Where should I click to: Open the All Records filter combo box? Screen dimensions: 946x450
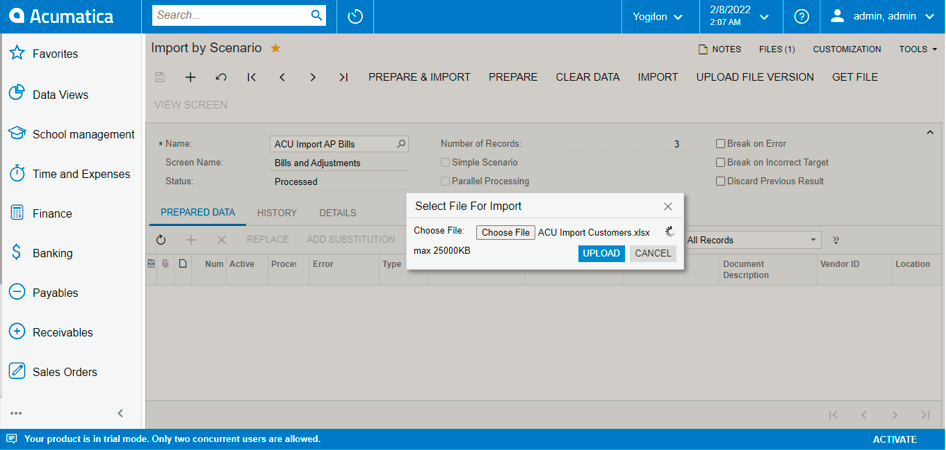752,239
